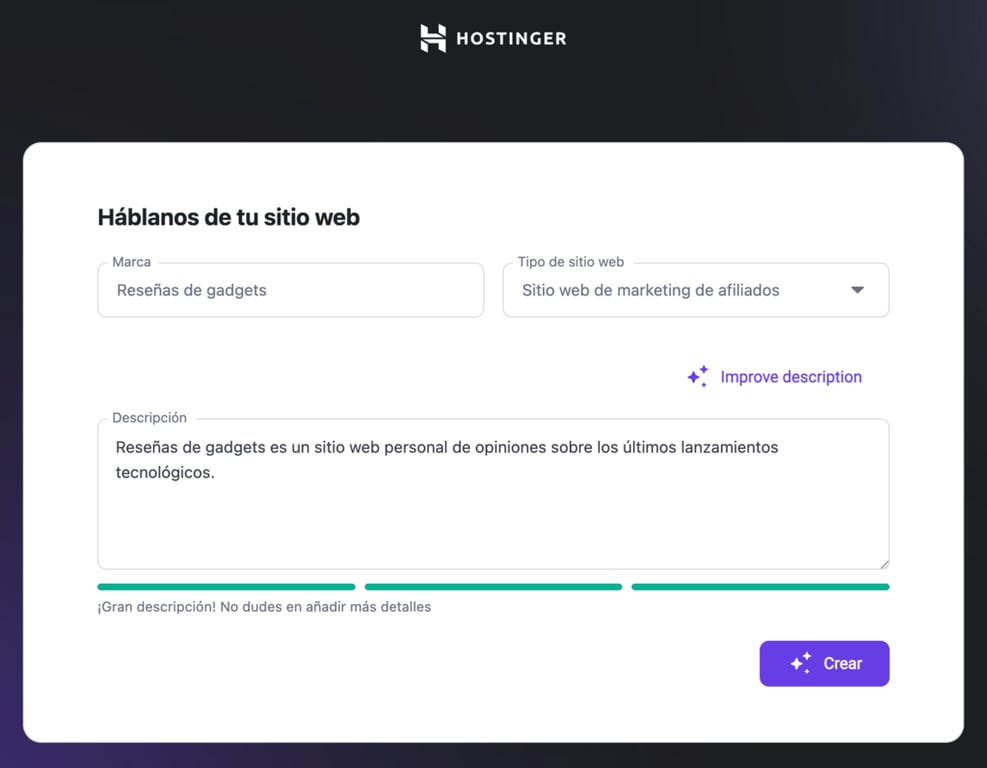Image resolution: width=987 pixels, height=768 pixels.
Task: Click the first green description quality segment
Action: [x=226, y=586]
